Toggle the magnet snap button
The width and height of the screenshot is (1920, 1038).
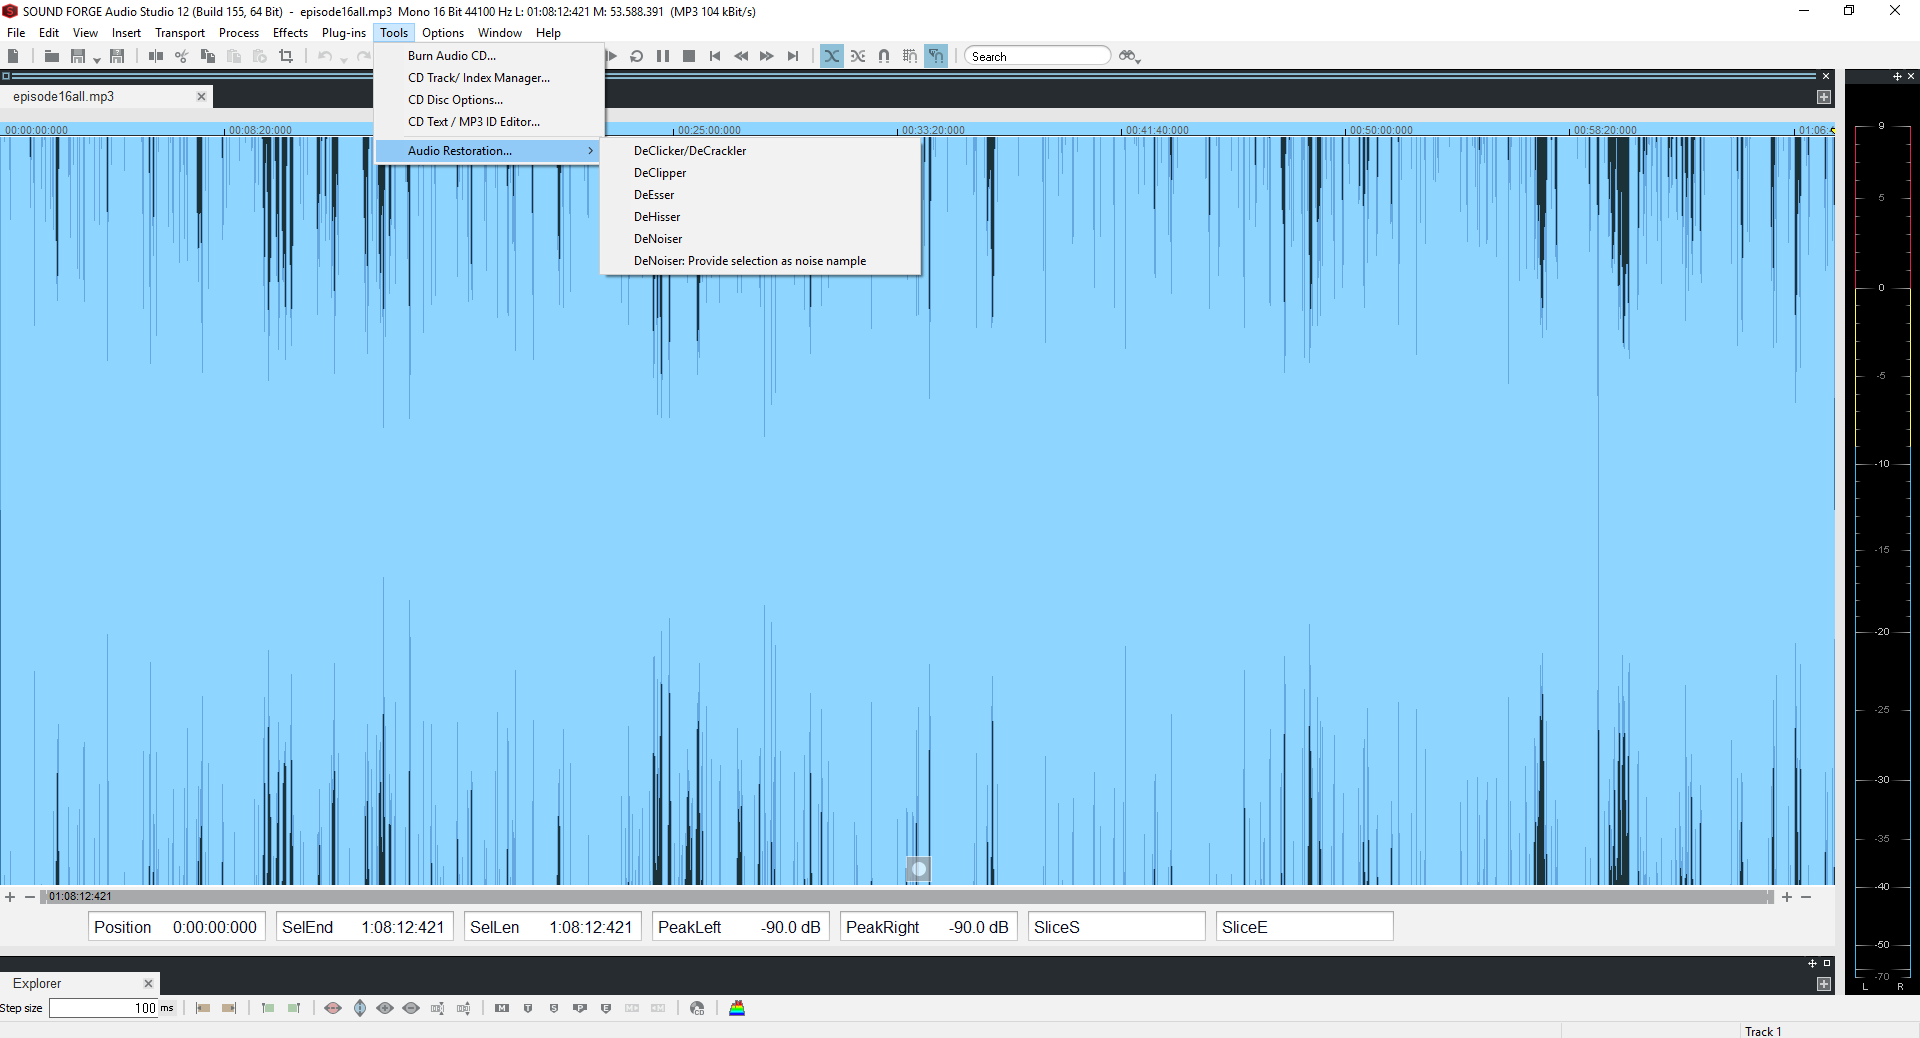point(884,56)
